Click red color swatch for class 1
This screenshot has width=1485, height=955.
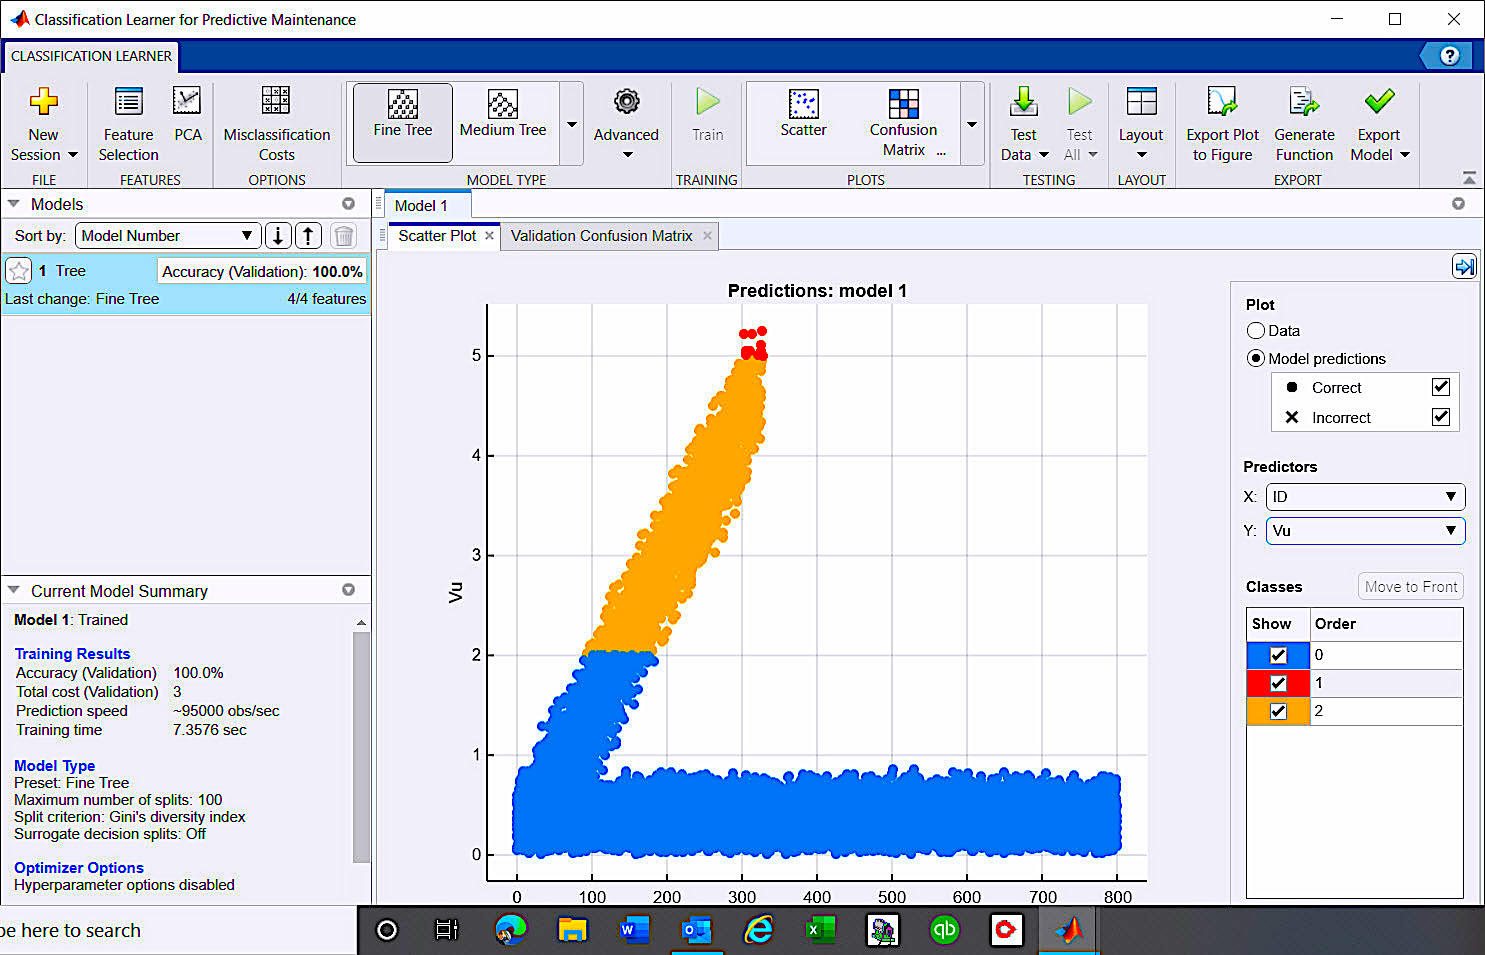click(x=1278, y=683)
